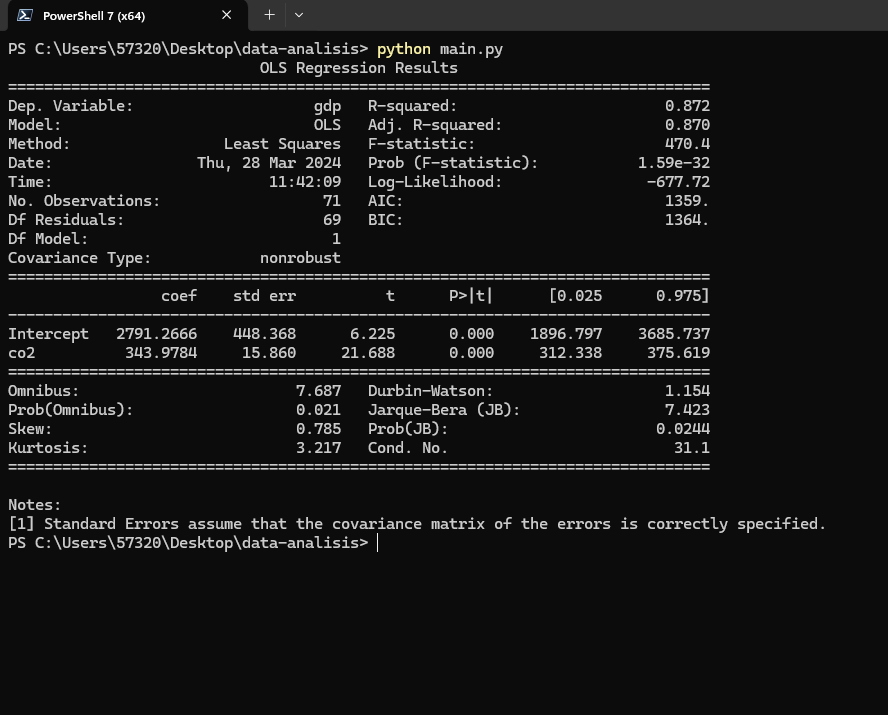888x715 pixels.
Task: Click the co2 coefficient 343.9784
Action: (161, 353)
